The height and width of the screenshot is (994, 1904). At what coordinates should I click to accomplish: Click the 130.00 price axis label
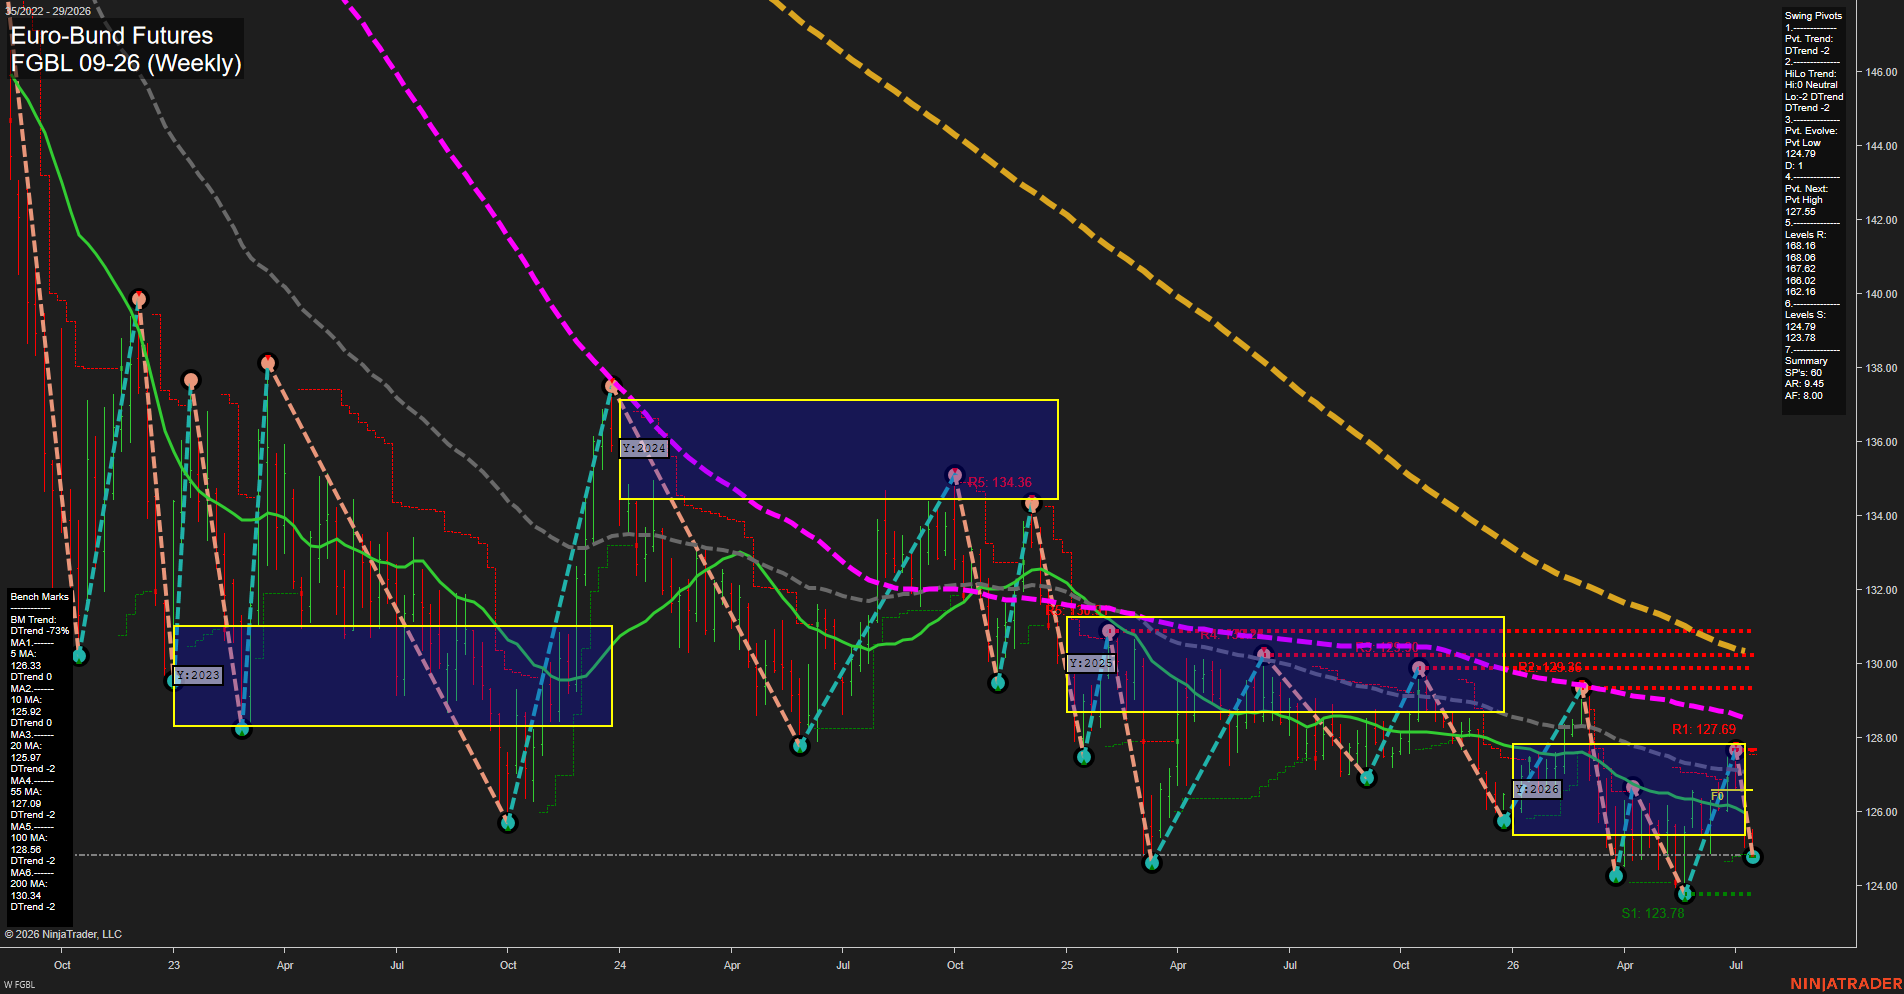coord(1881,664)
